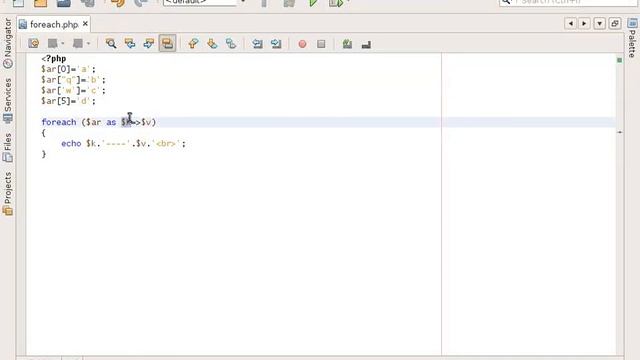The image size is (640, 360).
Task: Toggle Highlight Search in editor toolbar
Action: [167, 43]
